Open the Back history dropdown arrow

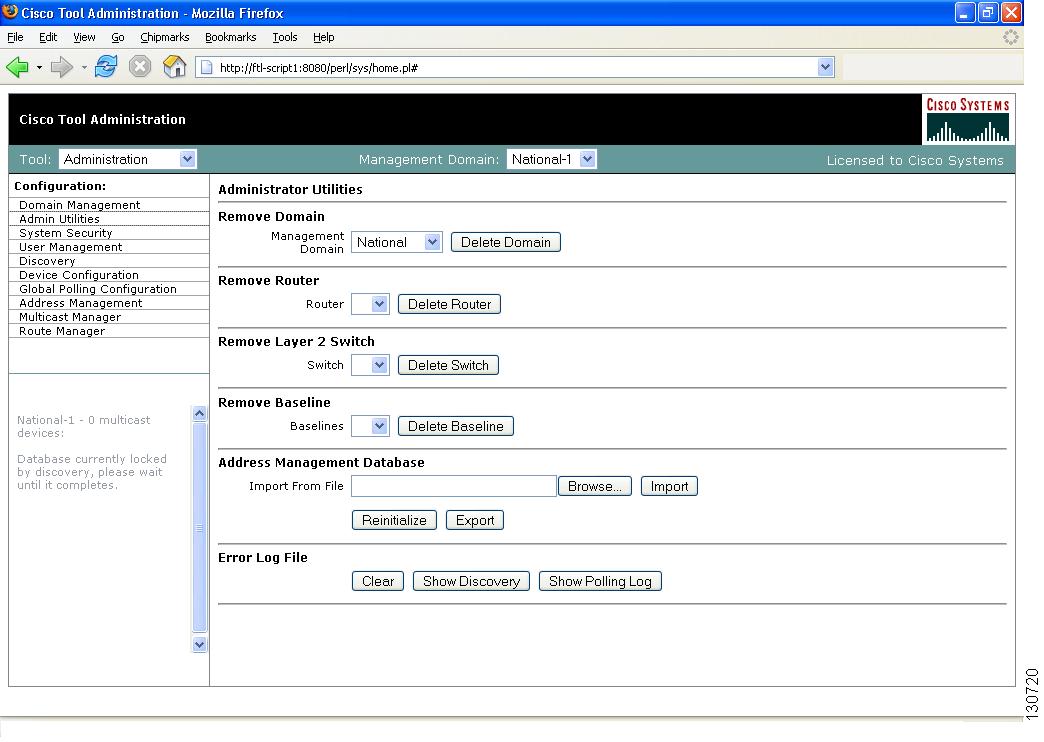coord(39,67)
